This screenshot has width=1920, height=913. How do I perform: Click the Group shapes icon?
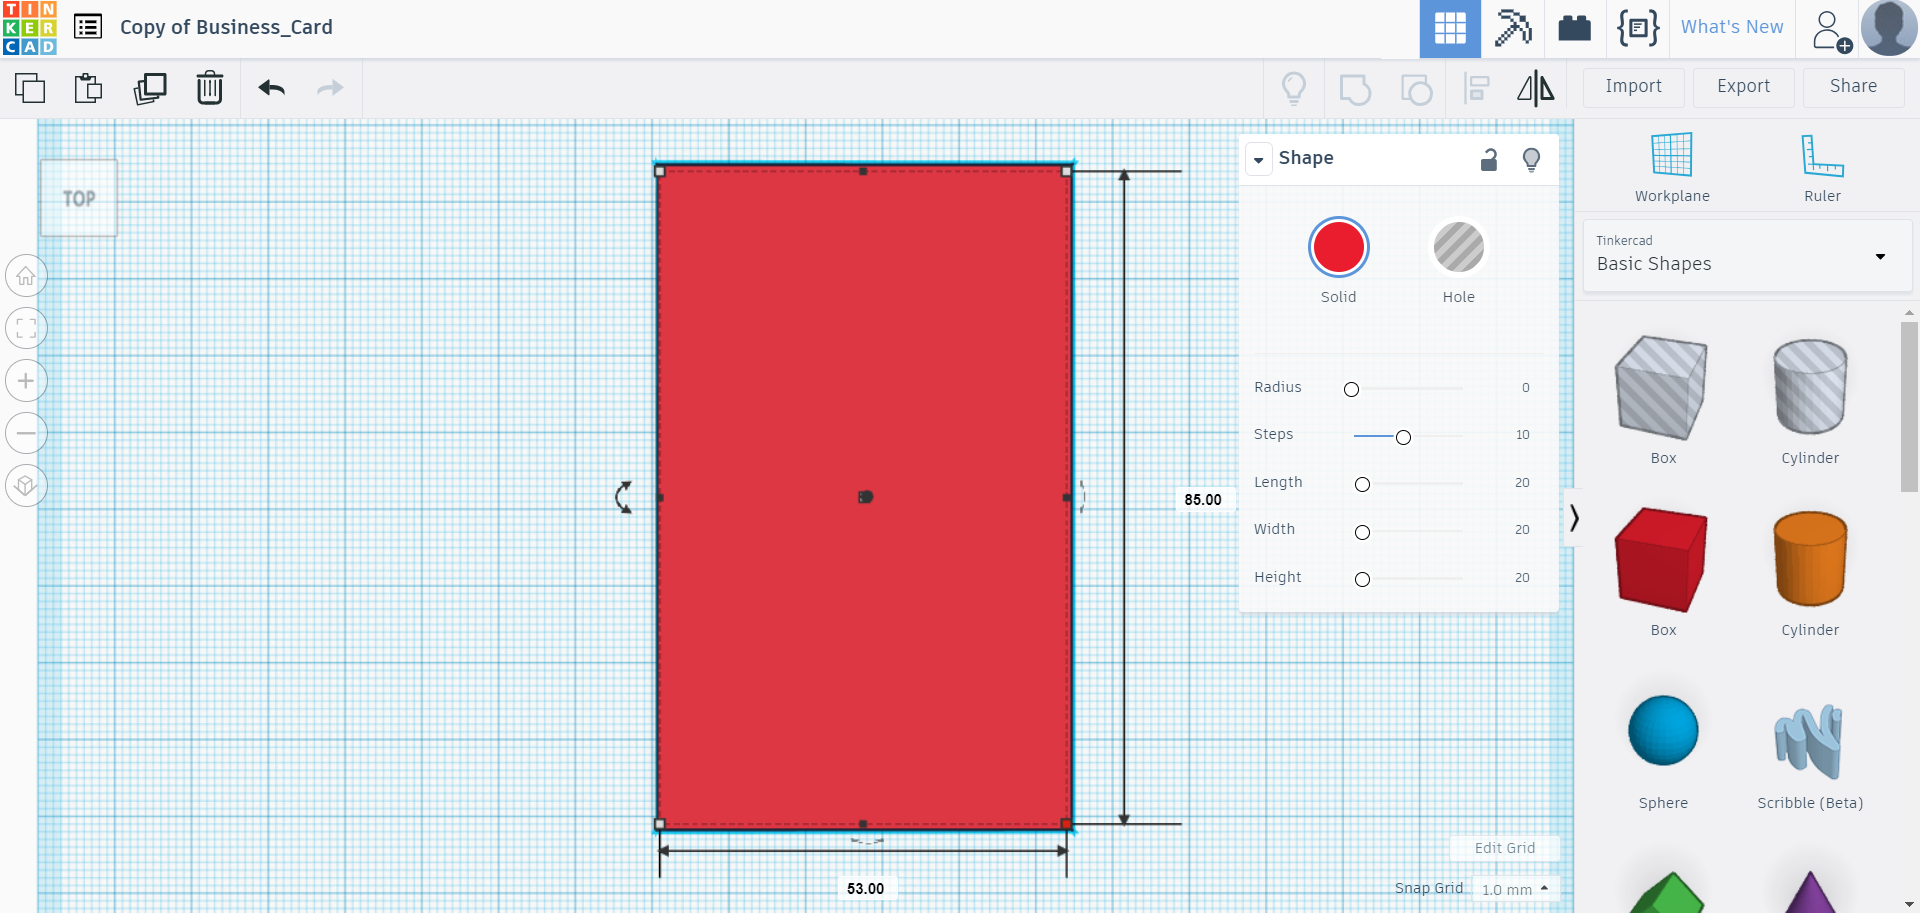1355,89
